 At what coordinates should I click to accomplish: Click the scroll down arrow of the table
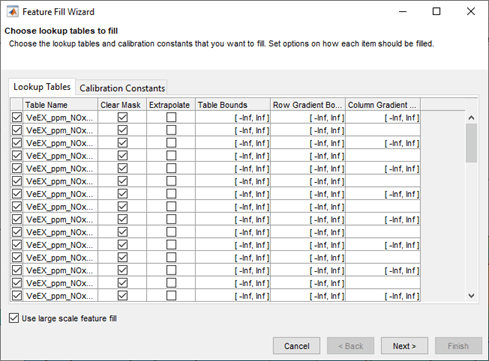point(471,296)
